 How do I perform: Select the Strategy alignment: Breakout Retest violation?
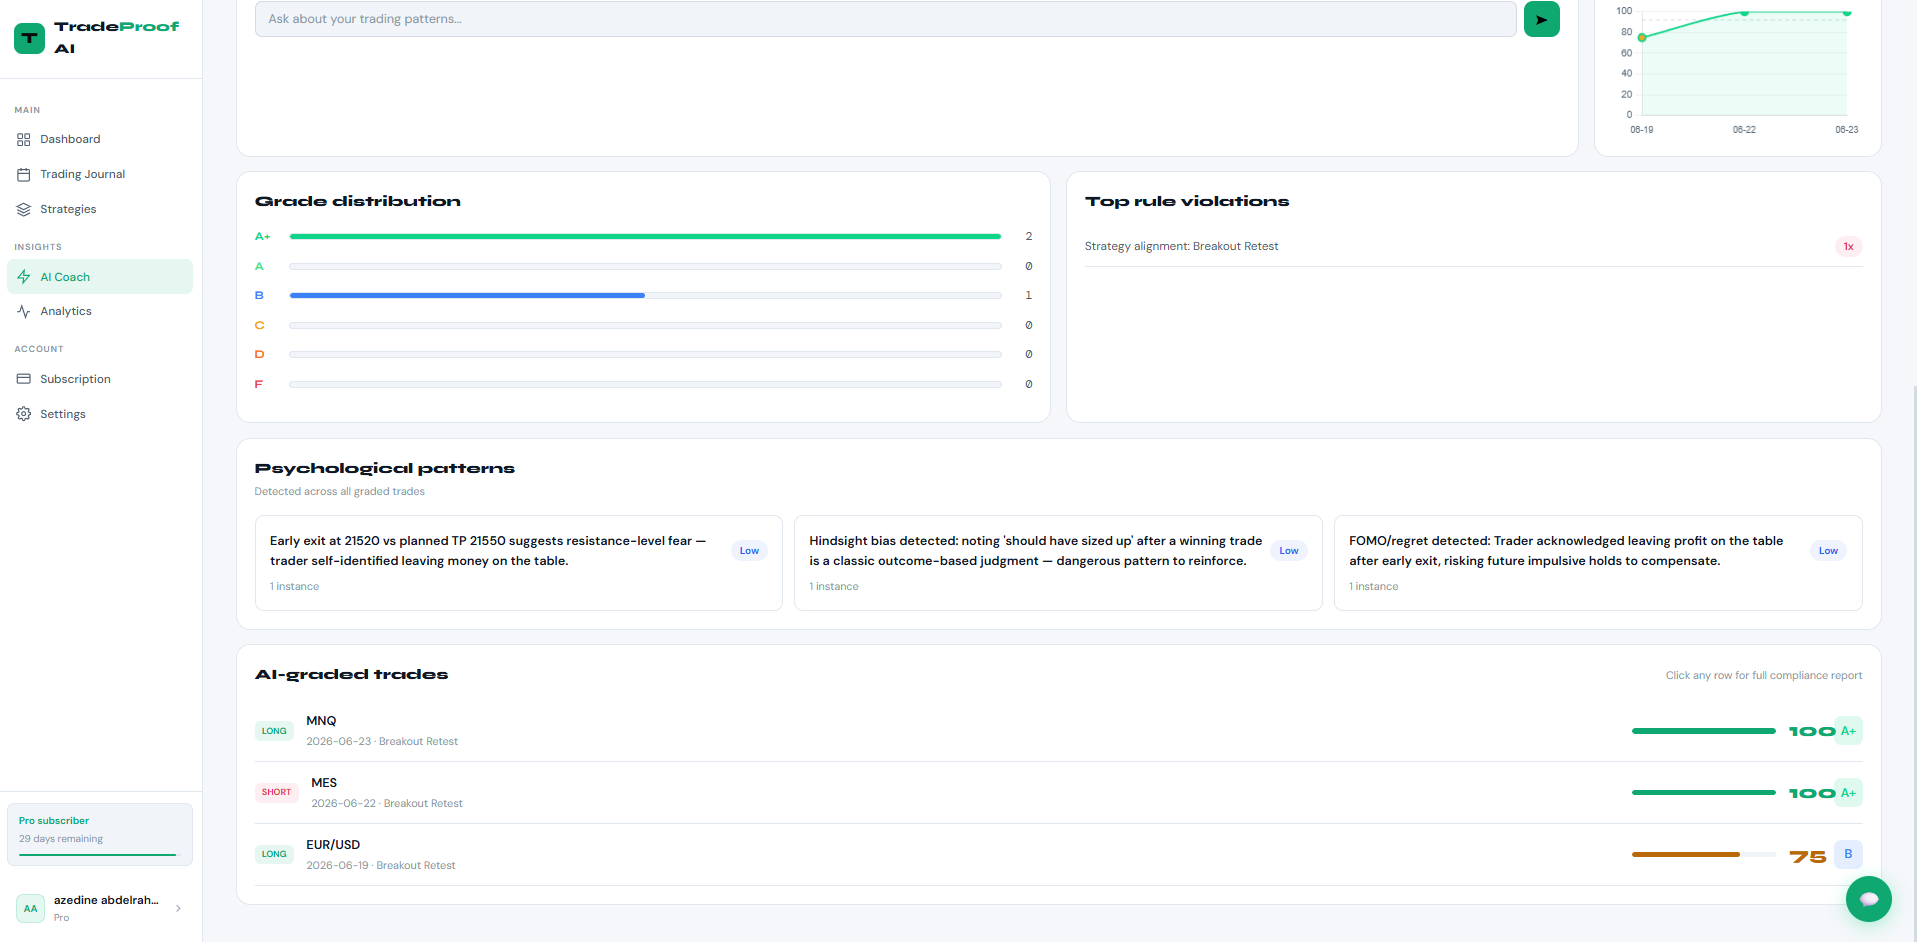click(x=1473, y=247)
